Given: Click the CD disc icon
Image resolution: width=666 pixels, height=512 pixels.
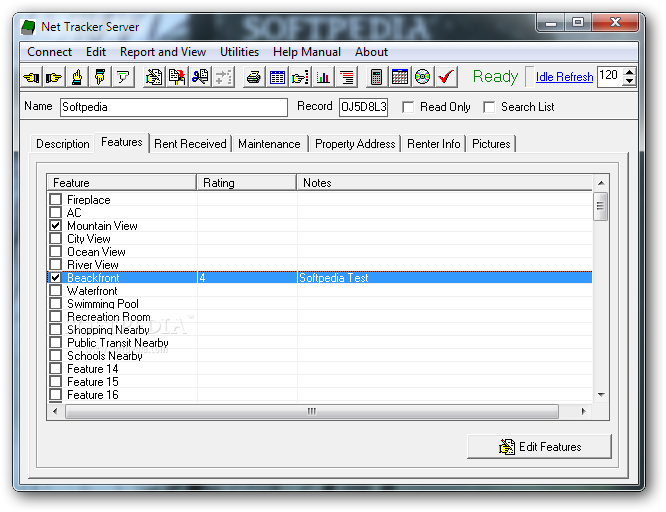Looking at the screenshot, I should pyautogui.click(x=423, y=77).
